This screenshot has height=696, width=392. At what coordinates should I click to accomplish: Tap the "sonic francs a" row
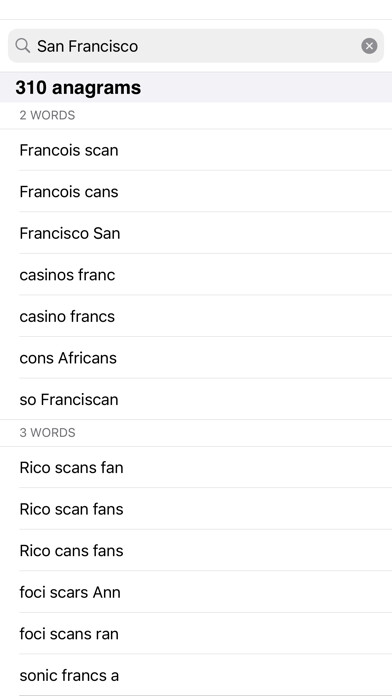click(x=196, y=675)
